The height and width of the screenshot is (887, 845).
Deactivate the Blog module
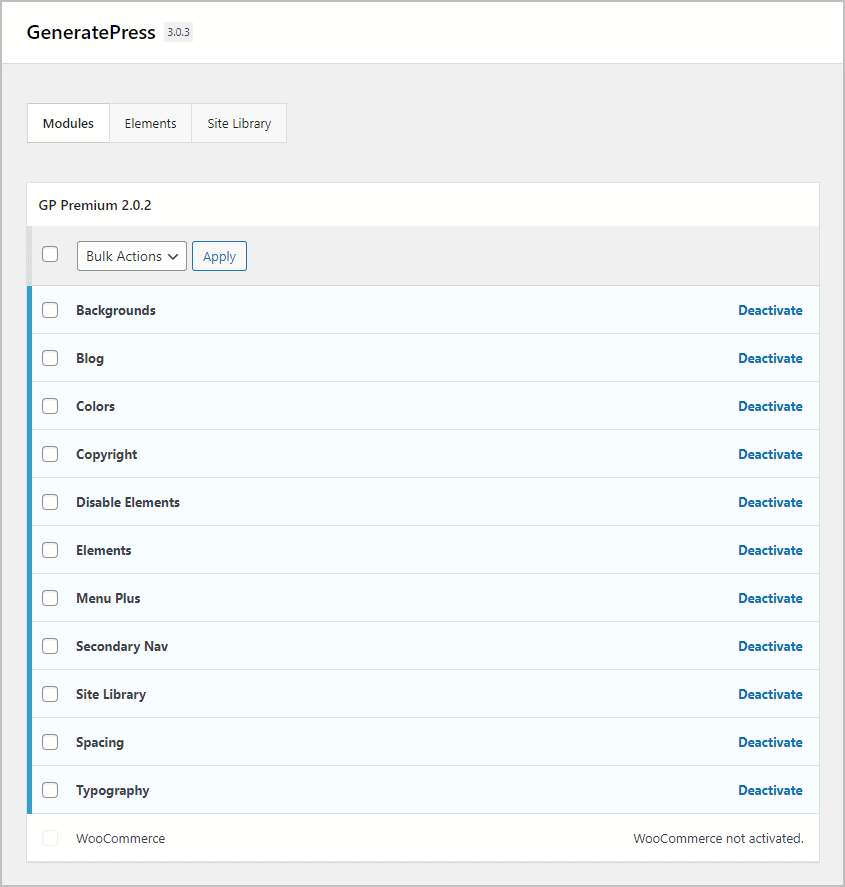(x=770, y=358)
